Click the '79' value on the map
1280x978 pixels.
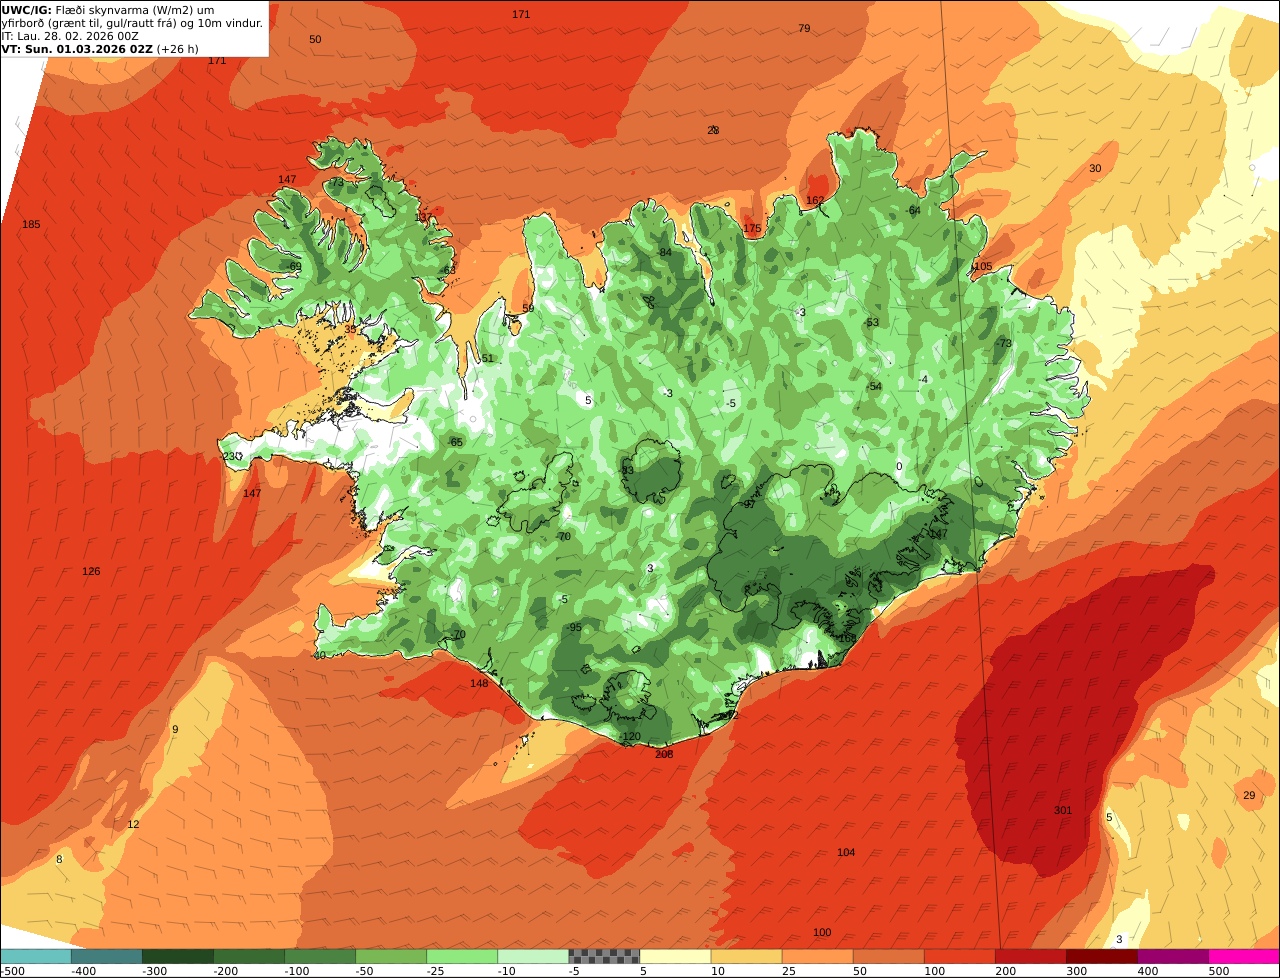tap(804, 28)
